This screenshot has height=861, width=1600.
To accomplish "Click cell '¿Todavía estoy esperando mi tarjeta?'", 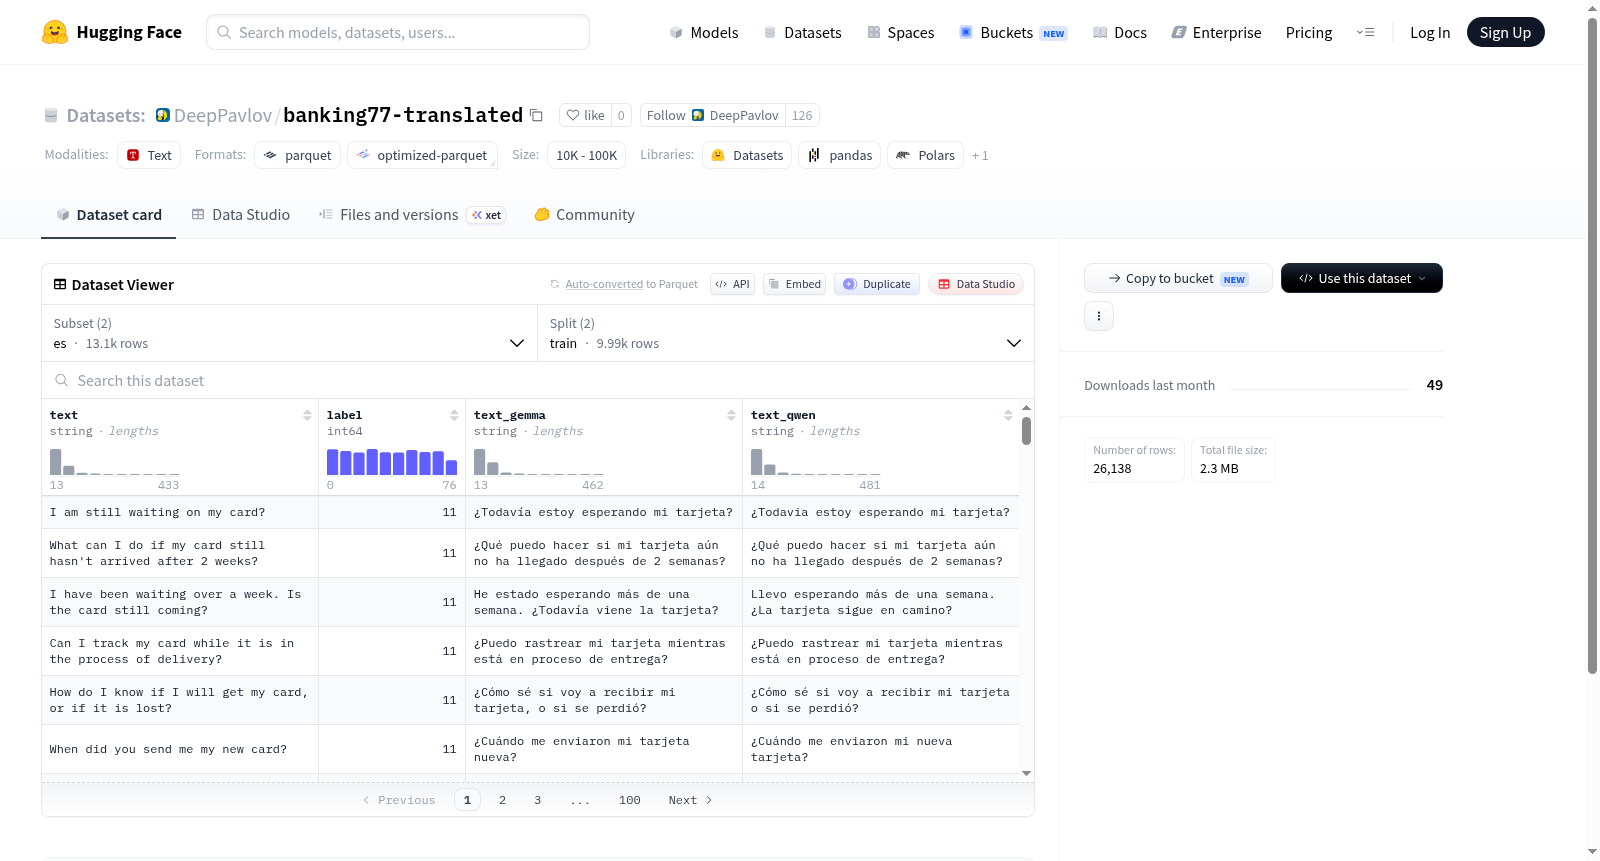I will coord(603,512).
